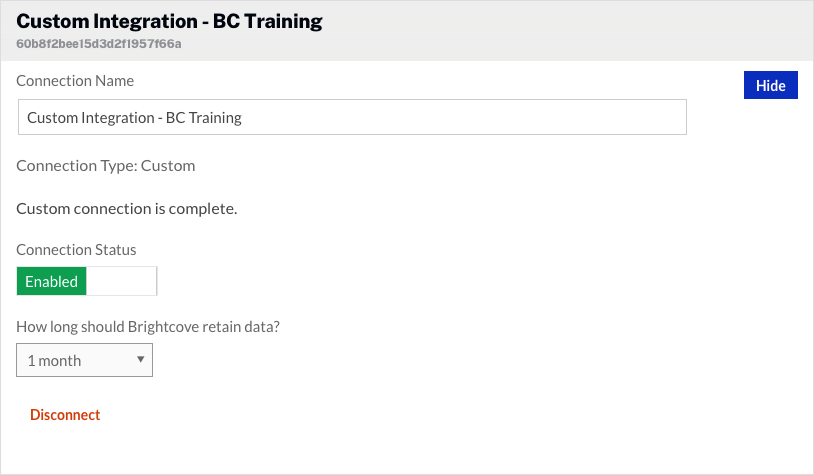Click the text inside Connection Name field
The image size is (814, 475).
coord(134,117)
